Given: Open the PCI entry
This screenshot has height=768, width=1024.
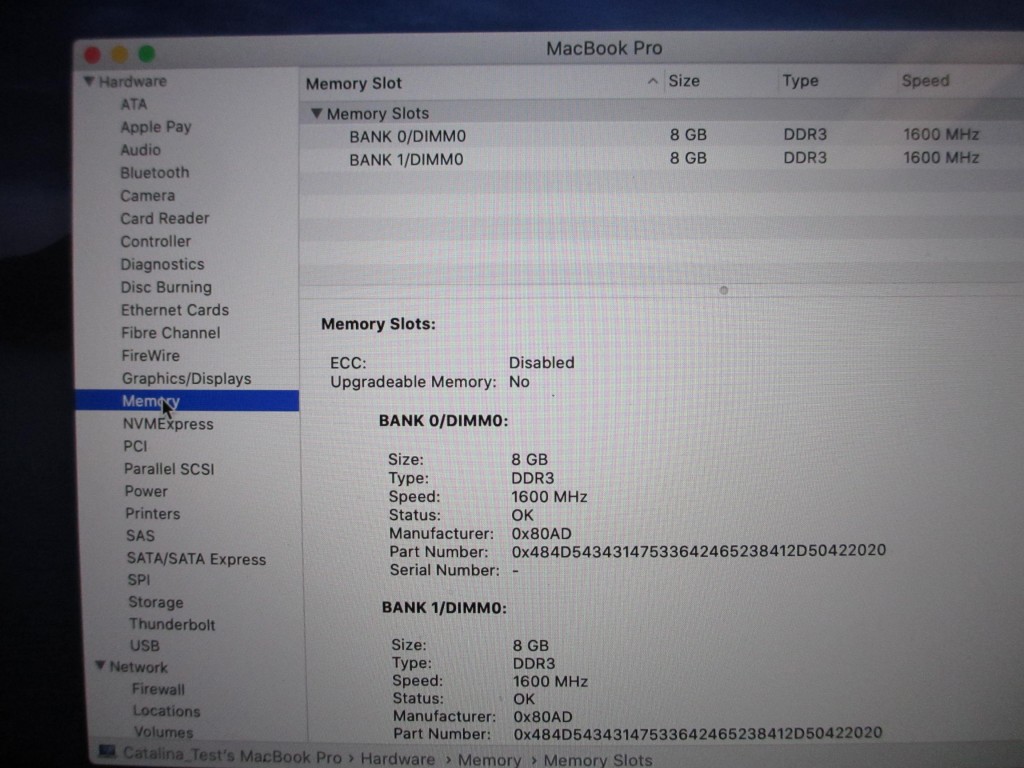Looking at the screenshot, I should 135,446.
